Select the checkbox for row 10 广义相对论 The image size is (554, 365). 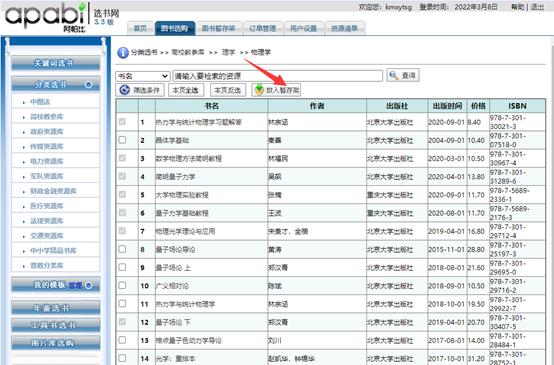(x=122, y=285)
